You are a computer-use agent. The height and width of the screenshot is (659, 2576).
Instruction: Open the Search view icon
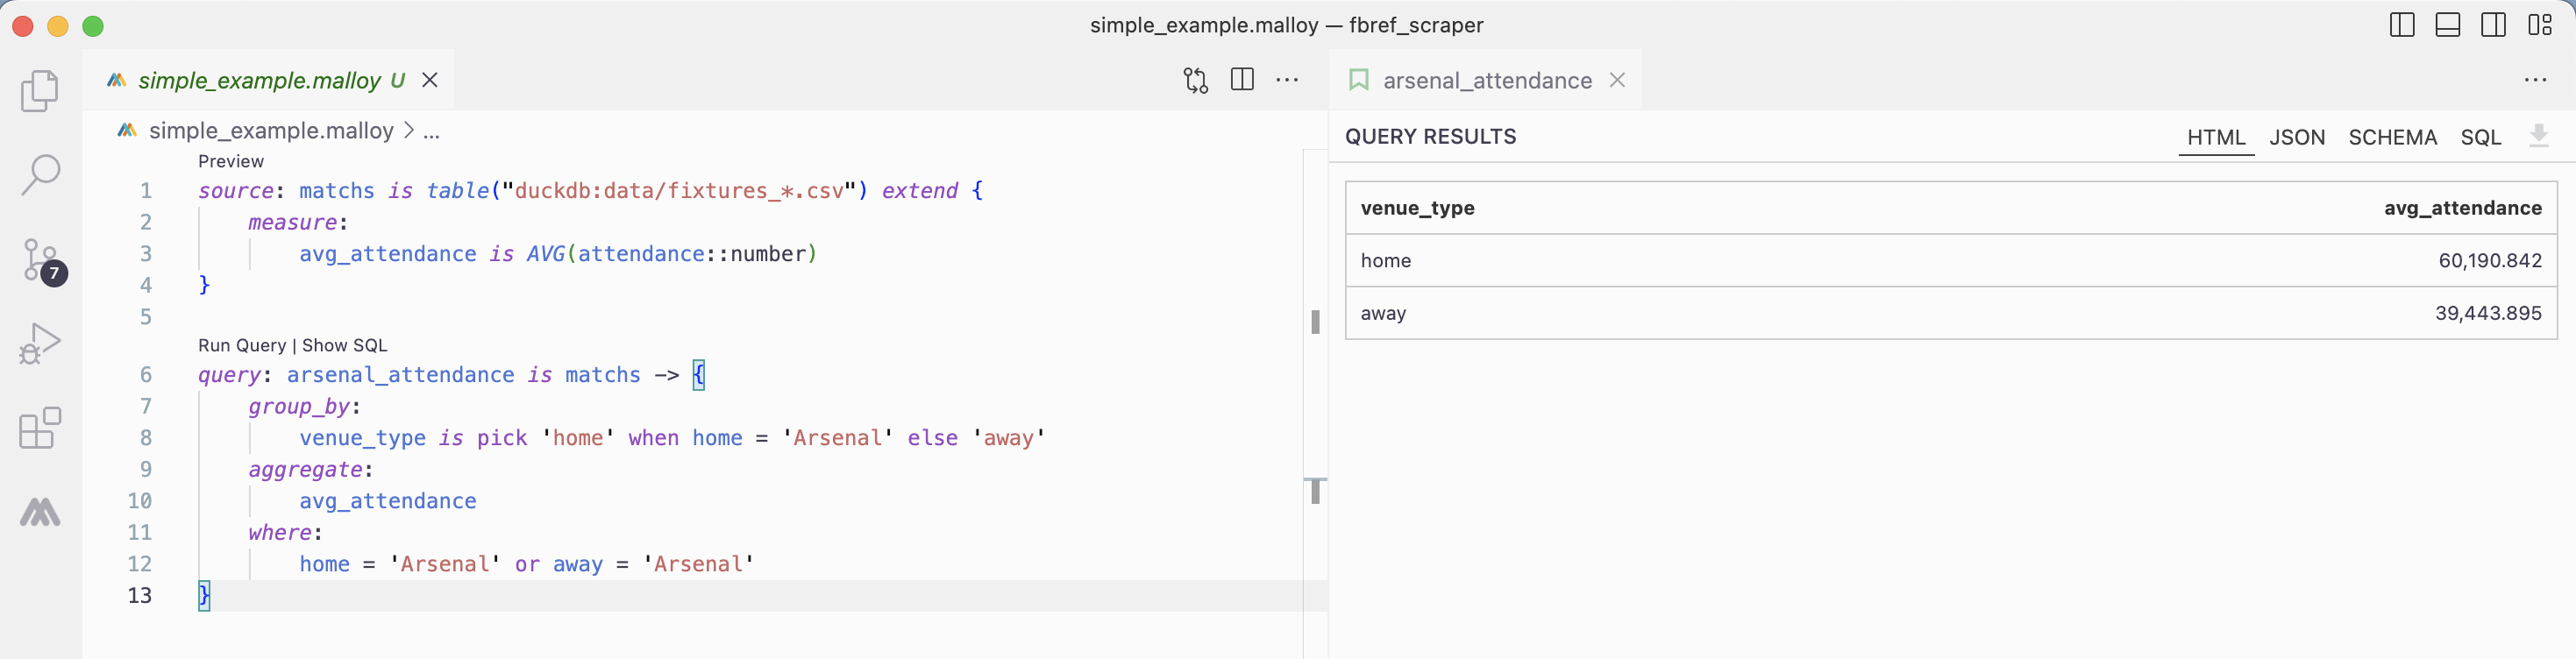coord(40,175)
